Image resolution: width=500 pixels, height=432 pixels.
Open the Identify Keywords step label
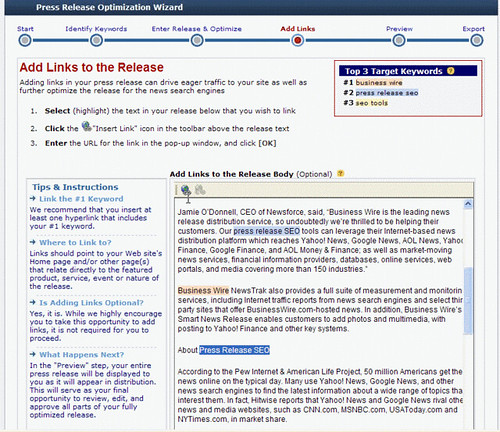point(96,29)
